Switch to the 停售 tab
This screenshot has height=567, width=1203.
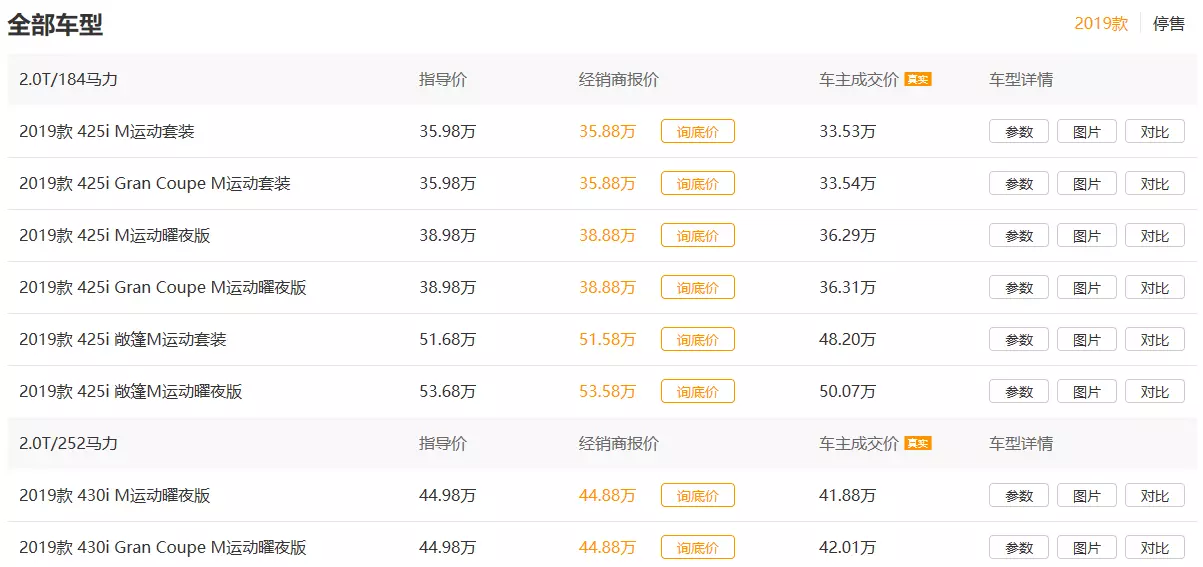point(1169,24)
